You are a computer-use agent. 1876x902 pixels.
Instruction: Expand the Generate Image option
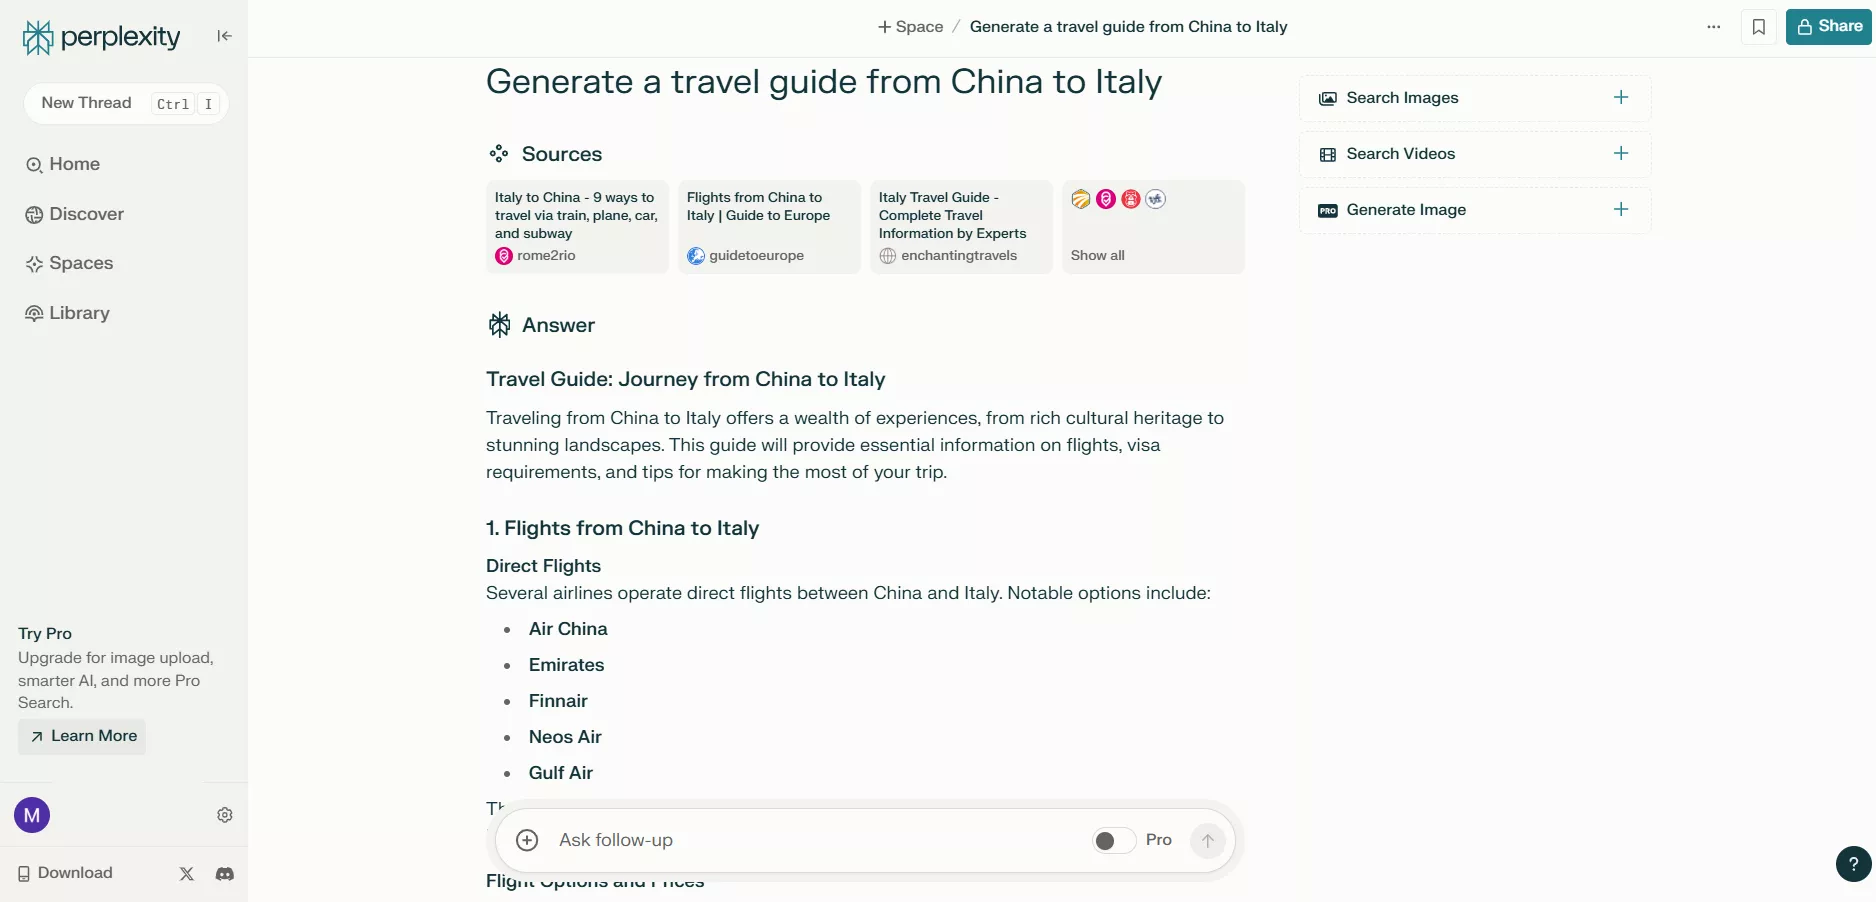[x=1621, y=210]
